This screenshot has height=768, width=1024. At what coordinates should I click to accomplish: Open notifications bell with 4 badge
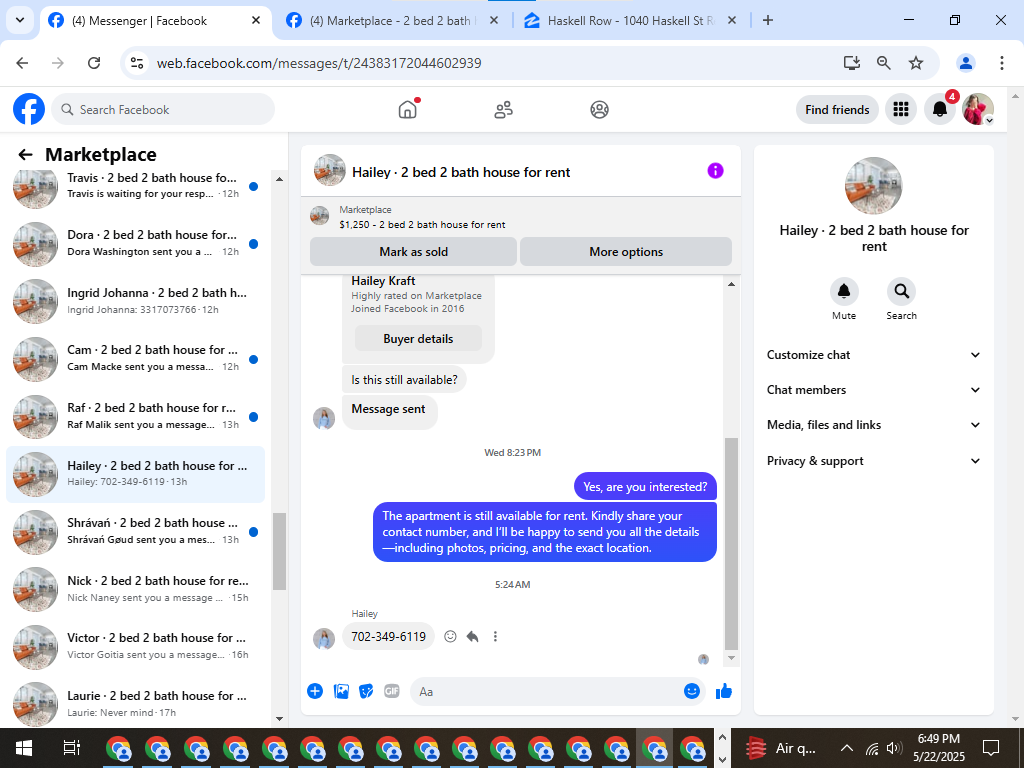tap(940, 109)
